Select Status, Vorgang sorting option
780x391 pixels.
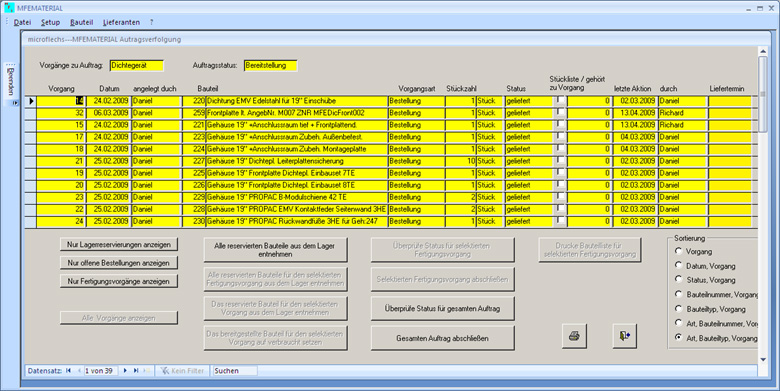678,279
